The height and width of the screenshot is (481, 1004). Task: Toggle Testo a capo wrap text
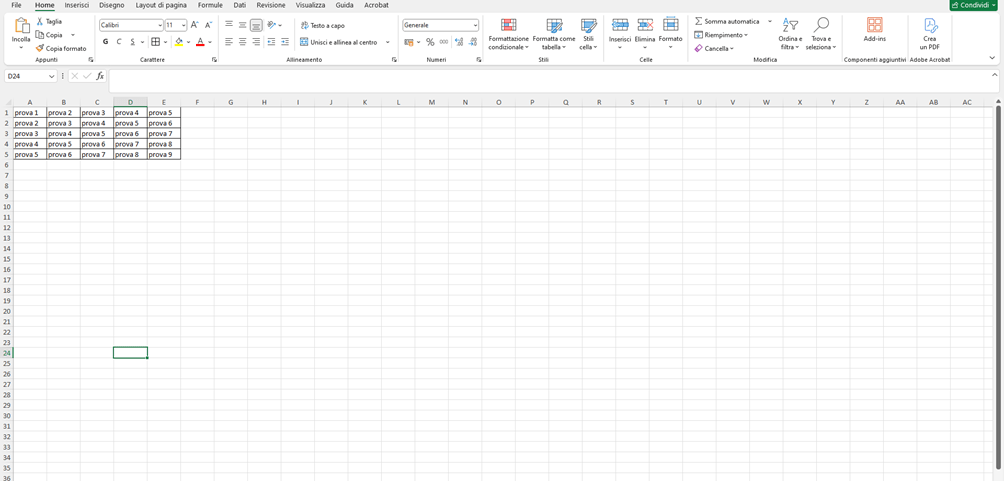coord(322,25)
